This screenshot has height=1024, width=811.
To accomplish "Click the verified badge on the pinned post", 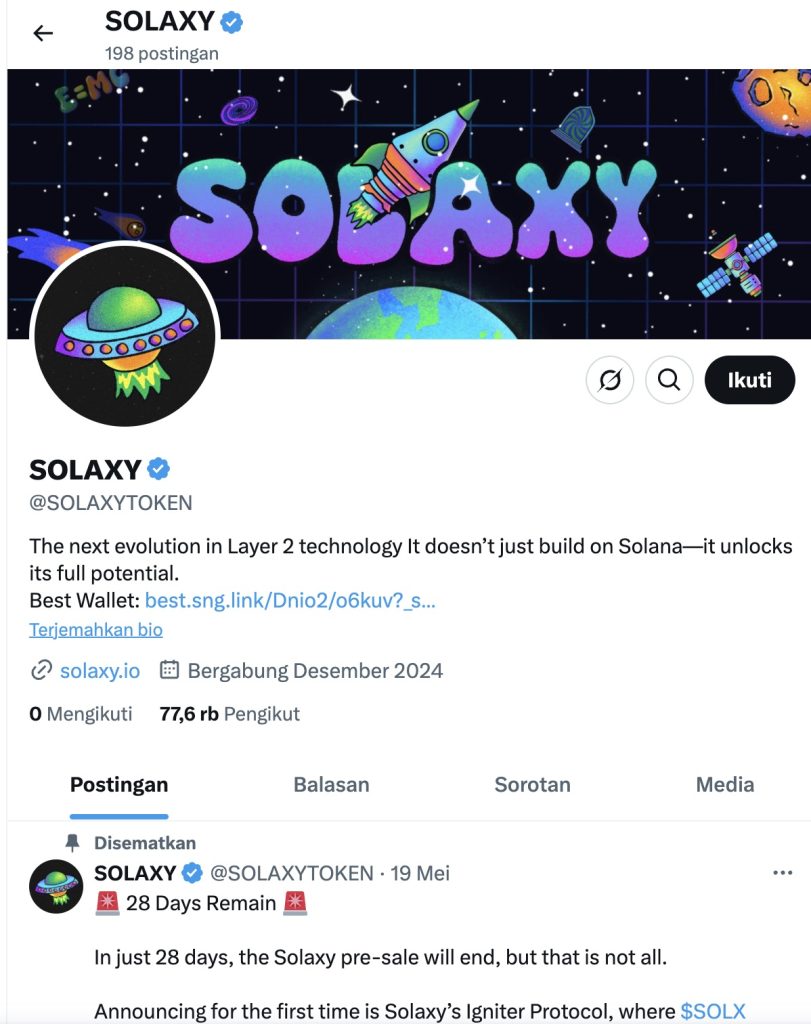I will point(191,873).
